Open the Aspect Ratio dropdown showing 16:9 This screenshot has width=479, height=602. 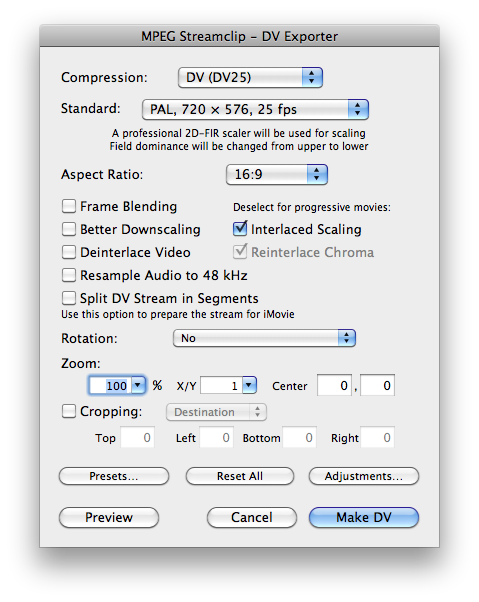pyautogui.click(x=277, y=174)
